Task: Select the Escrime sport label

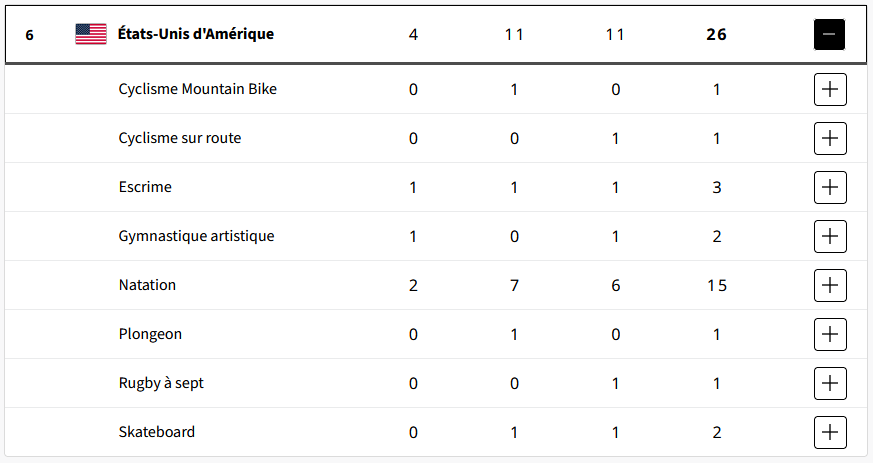Action: (145, 187)
